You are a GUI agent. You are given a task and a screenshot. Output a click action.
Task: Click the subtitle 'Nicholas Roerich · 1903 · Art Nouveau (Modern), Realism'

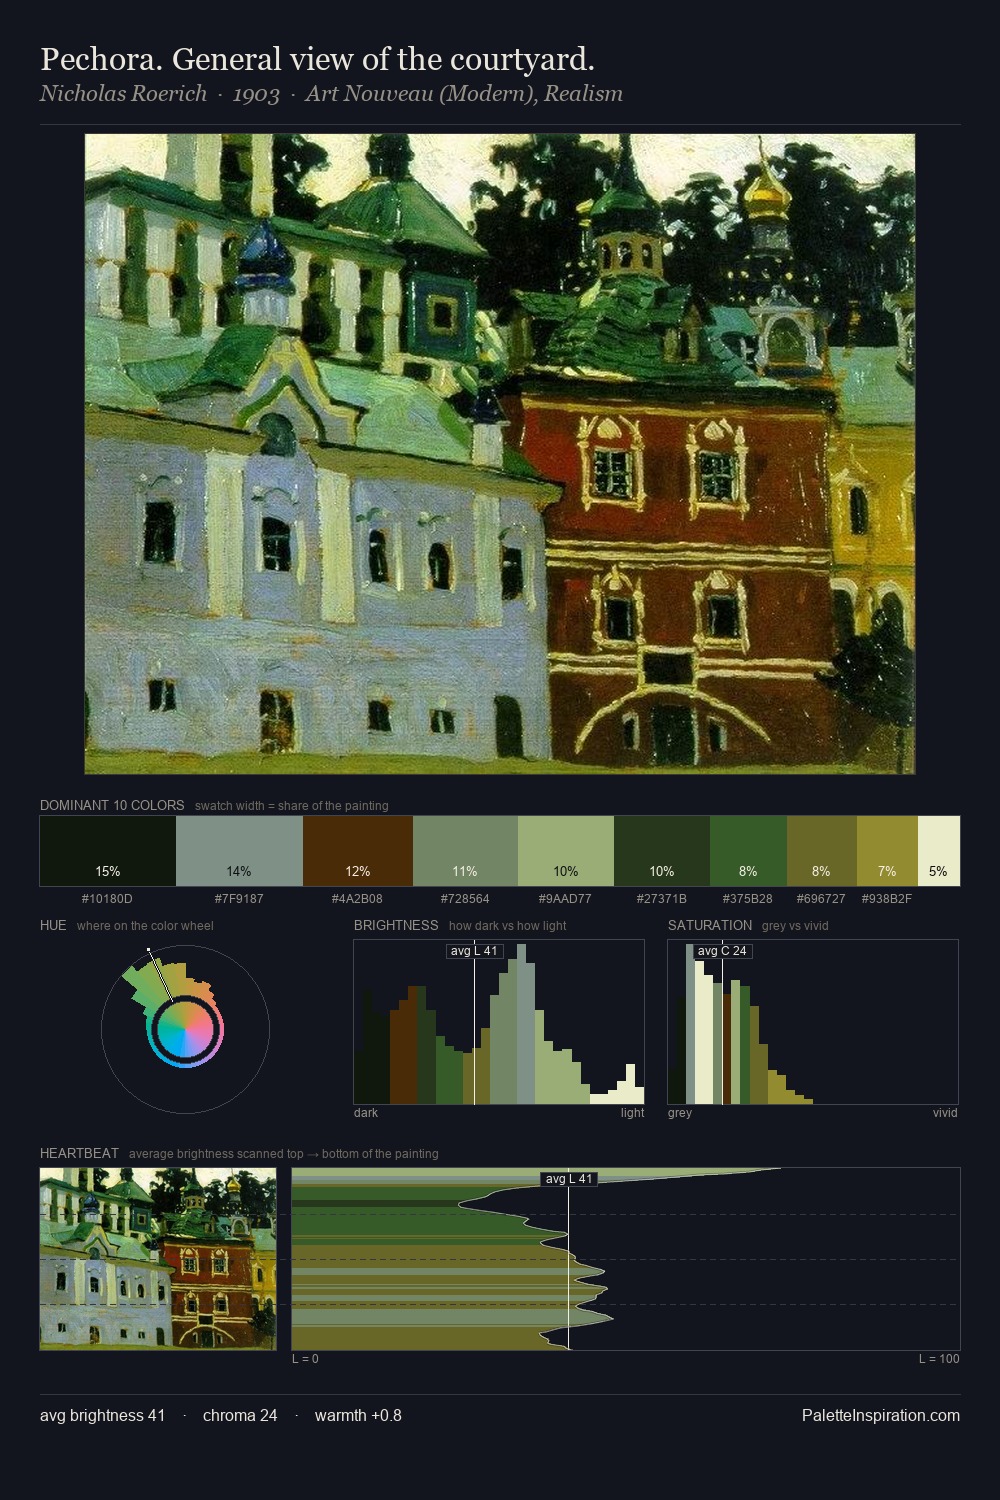click(331, 94)
